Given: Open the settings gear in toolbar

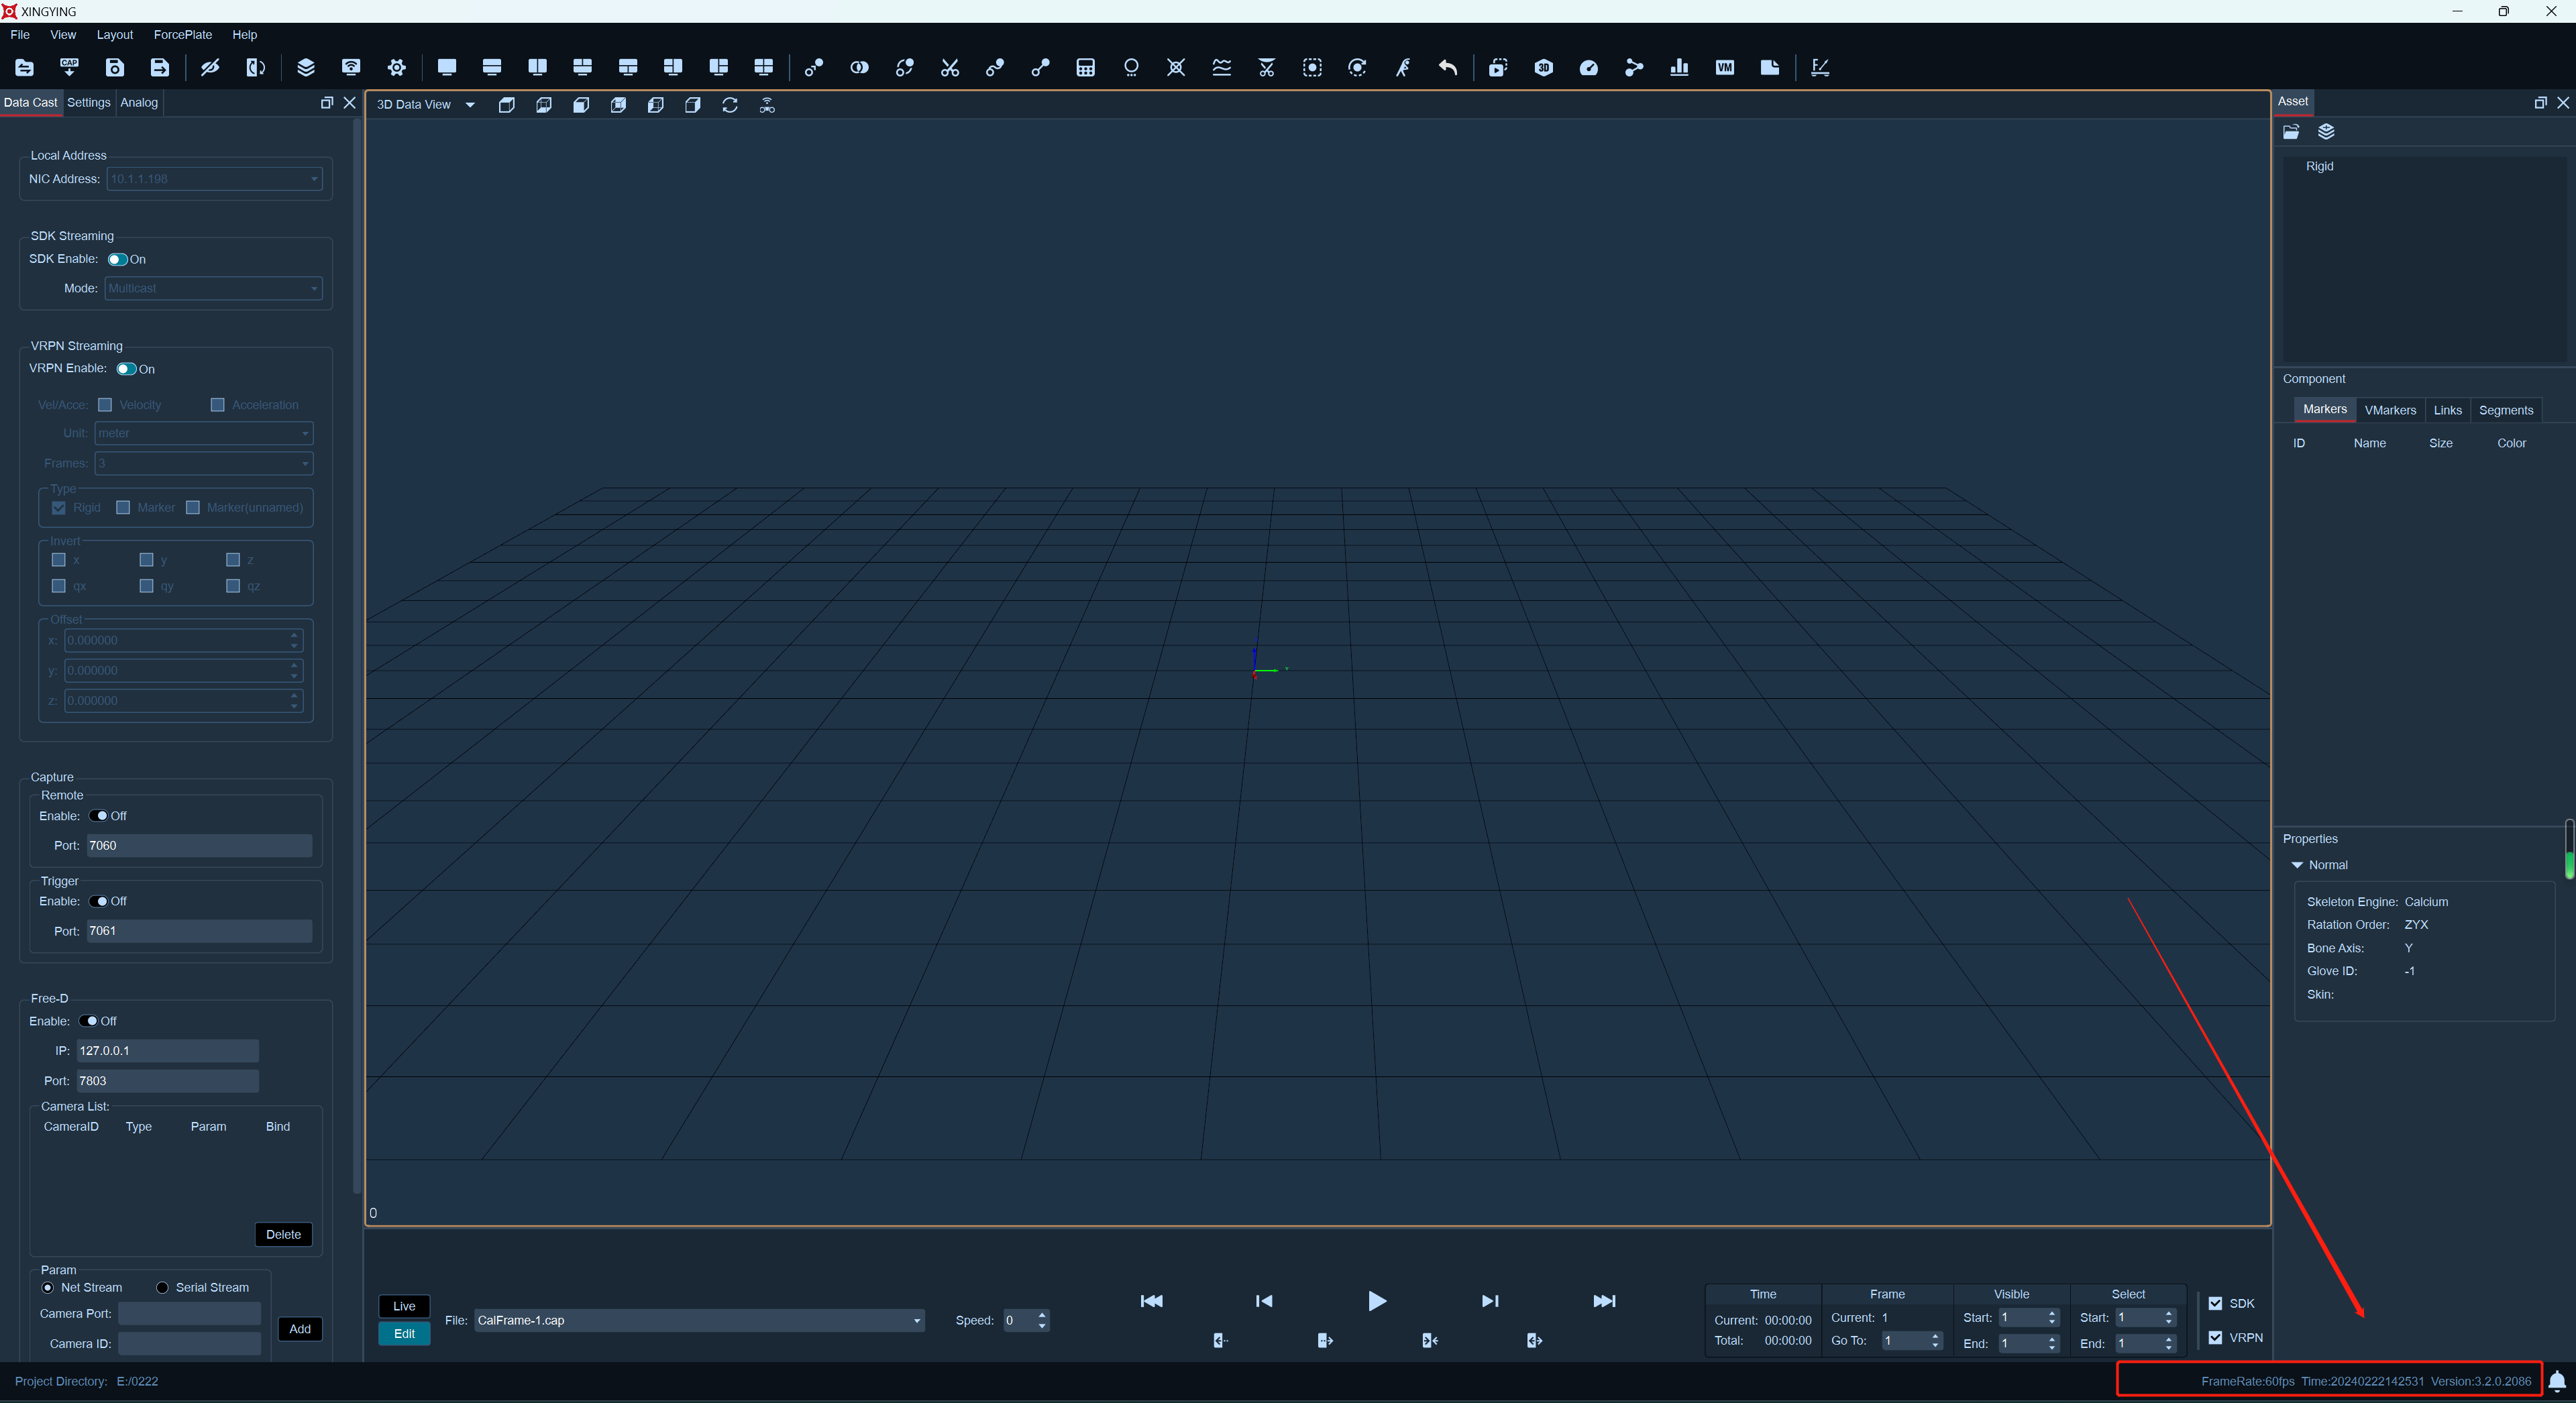Looking at the screenshot, I should pos(396,67).
